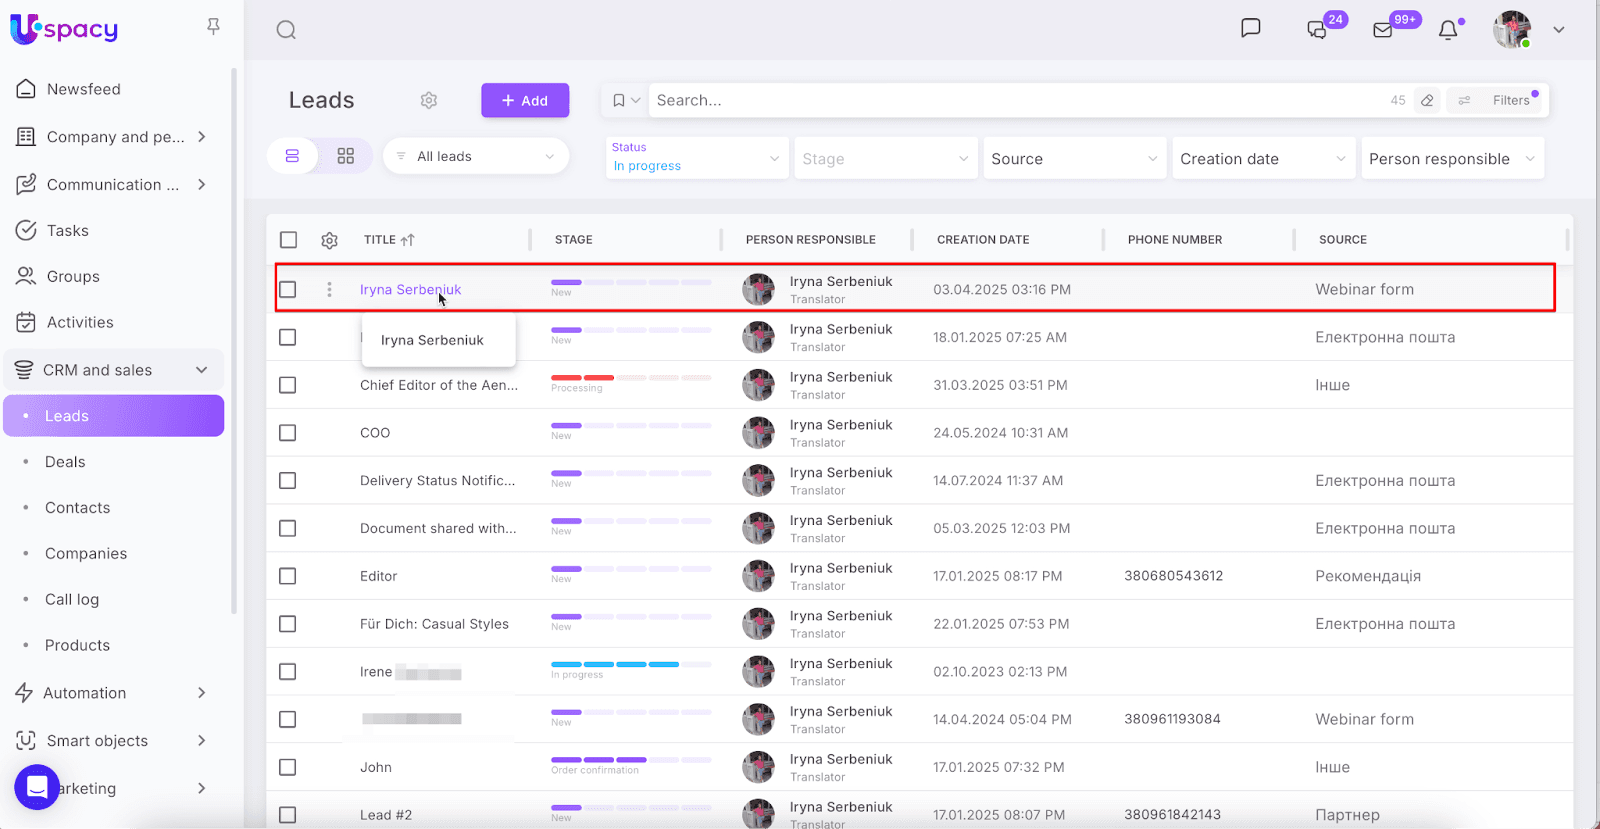Toggle the select-all checkbox in table header
Image resolution: width=1600 pixels, height=829 pixels.
tap(289, 240)
